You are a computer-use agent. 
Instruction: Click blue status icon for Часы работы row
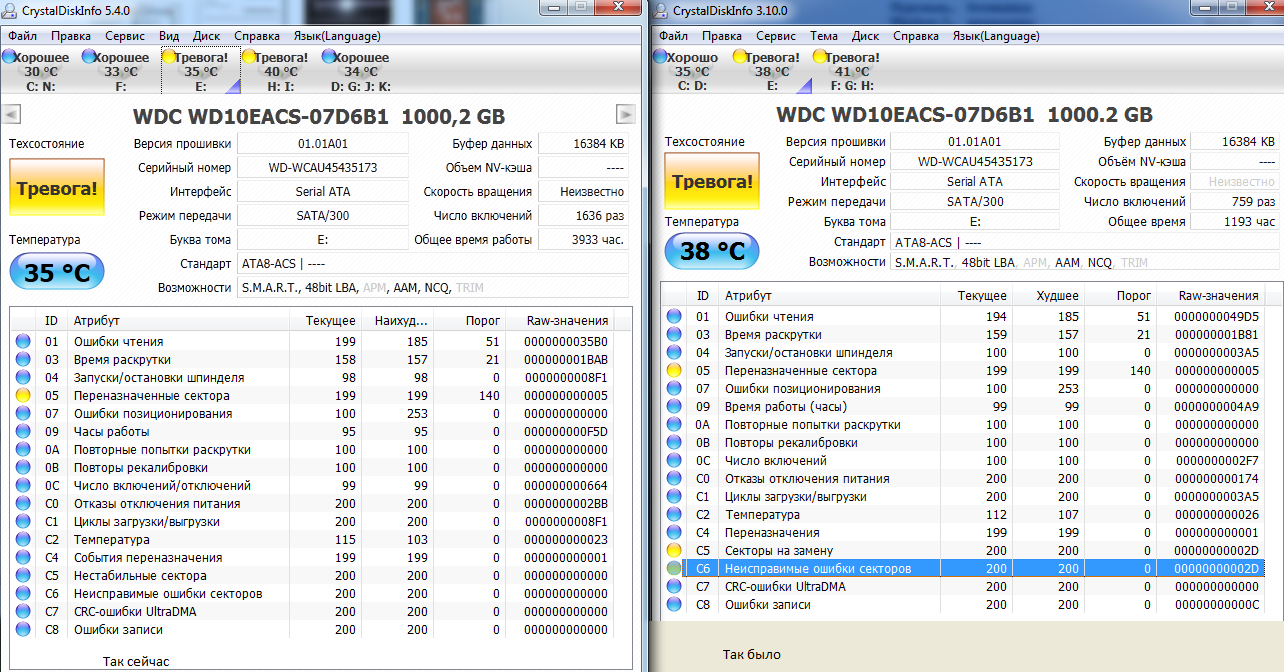[23, 431]
